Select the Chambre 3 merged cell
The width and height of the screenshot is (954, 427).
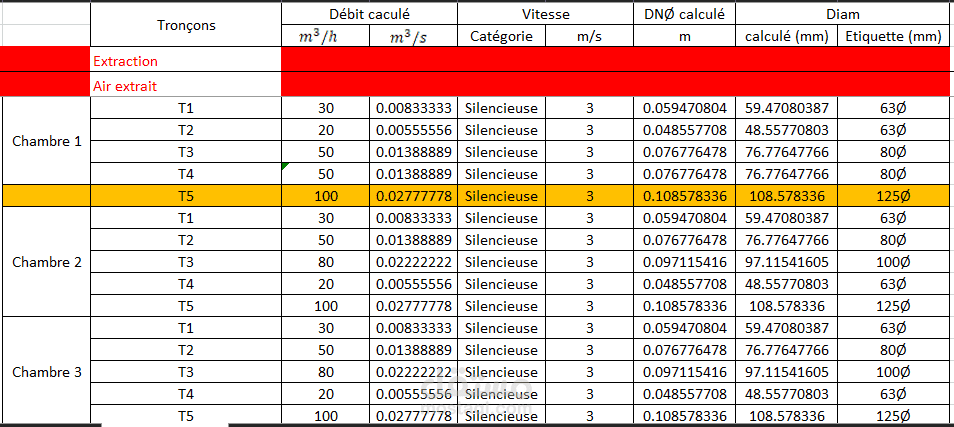pos(47,372)
